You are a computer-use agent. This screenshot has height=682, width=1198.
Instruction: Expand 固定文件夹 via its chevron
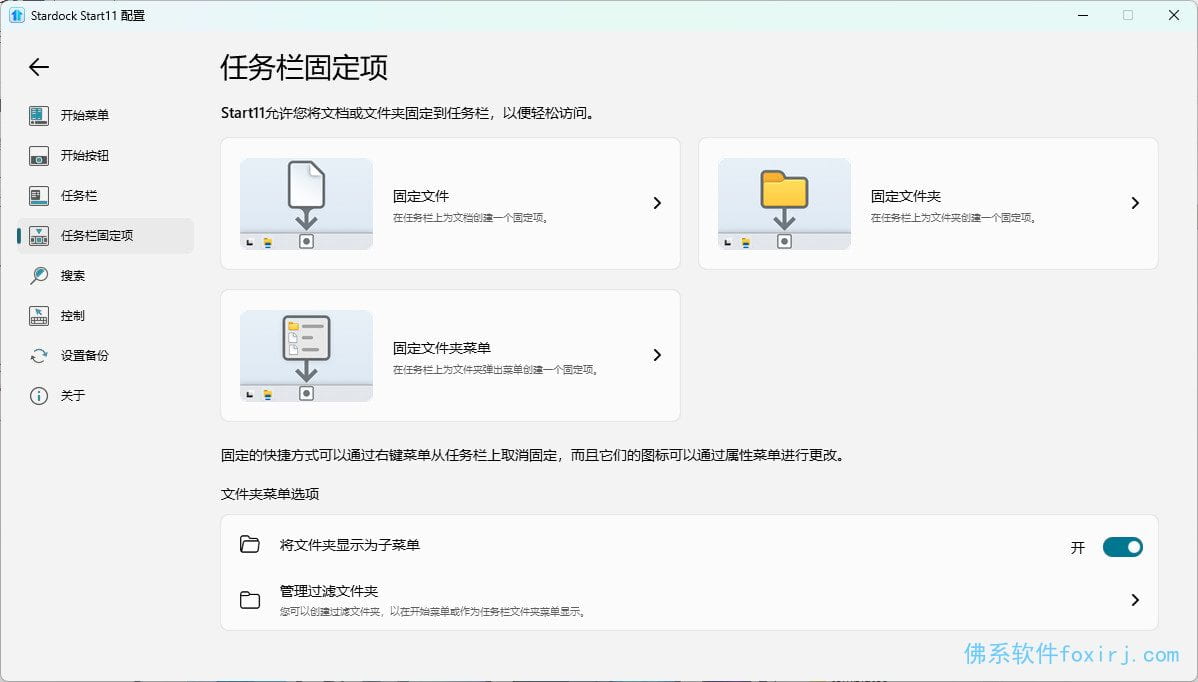pyautogui.click(x=1135, y=203)
